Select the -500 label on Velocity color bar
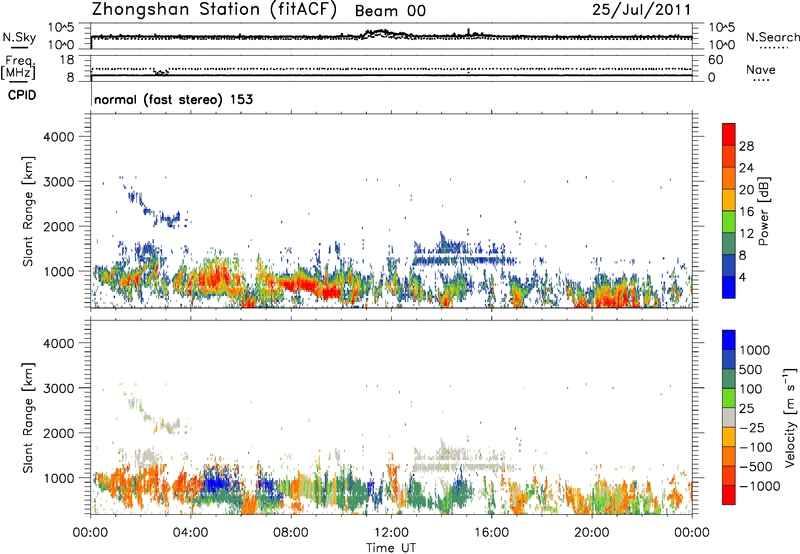 [x=756, y=467]
